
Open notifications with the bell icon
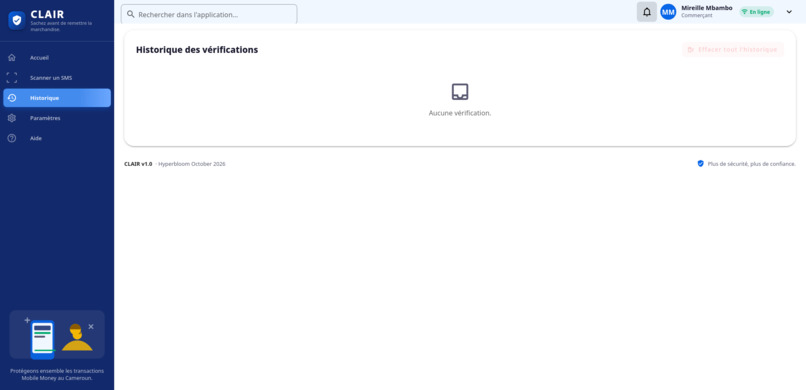pyautogui.click(x=647, y=12)
